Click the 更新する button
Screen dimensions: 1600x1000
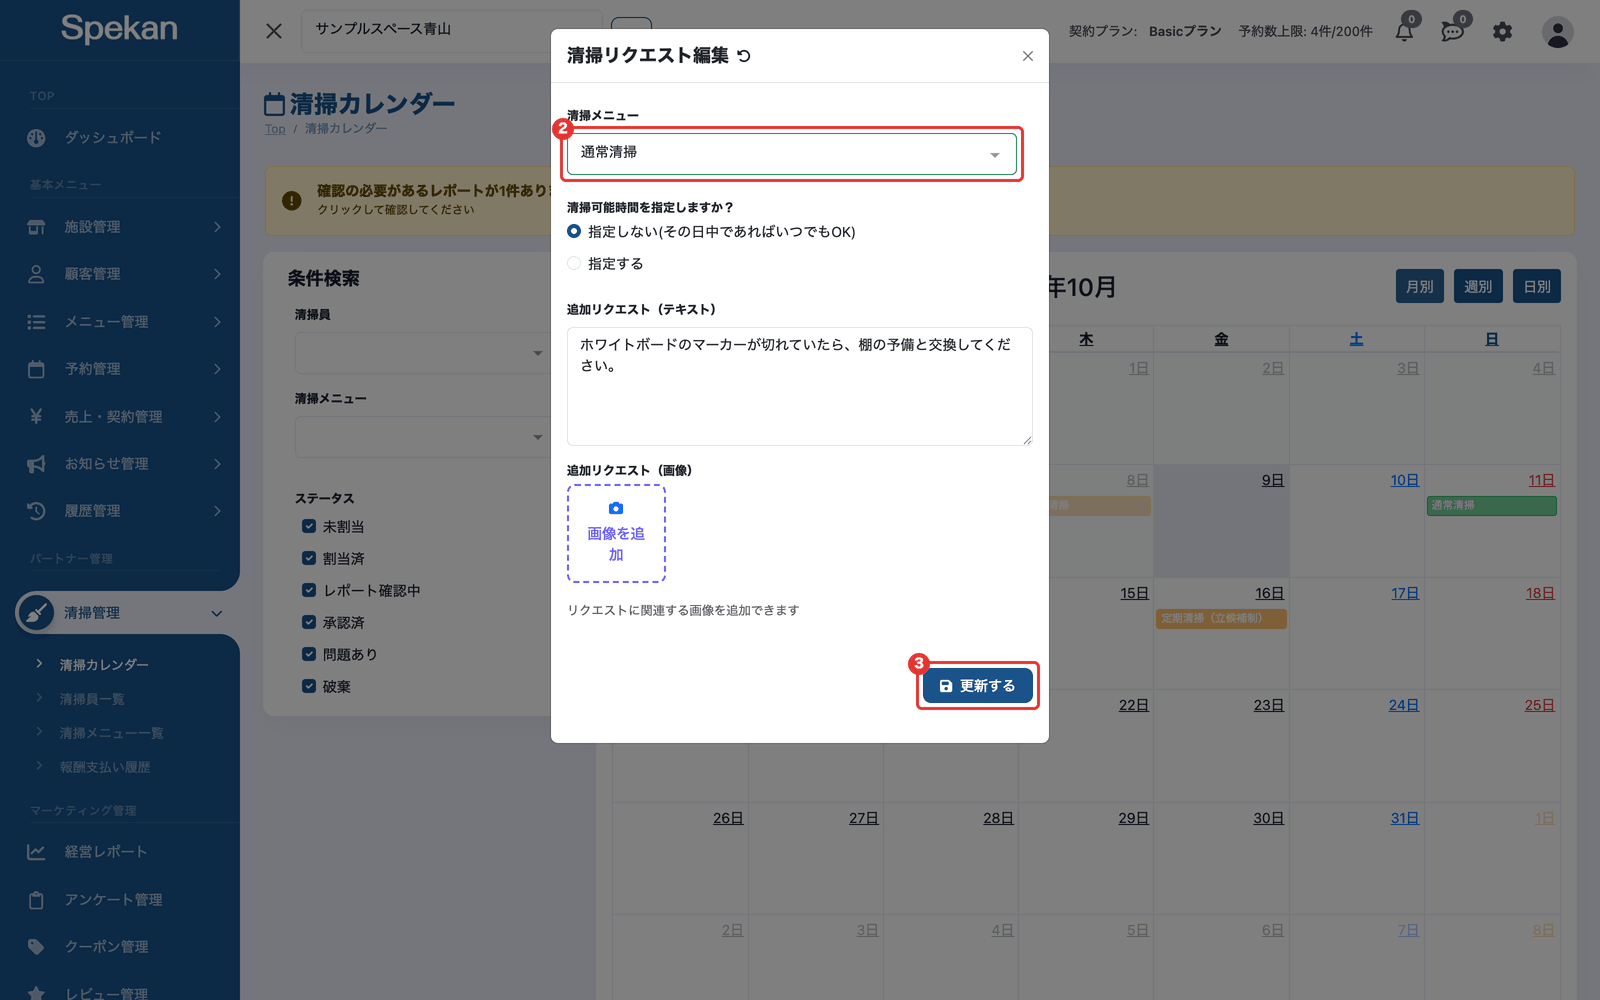pos(977,686)
